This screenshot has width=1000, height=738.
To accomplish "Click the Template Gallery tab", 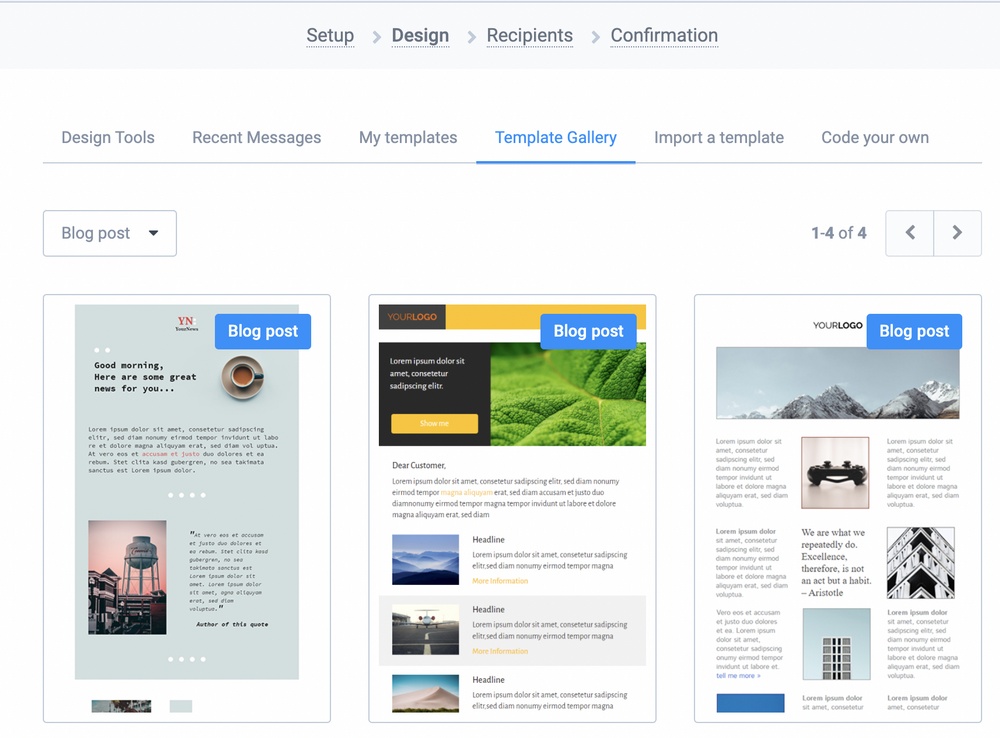I will click(555, 138).
